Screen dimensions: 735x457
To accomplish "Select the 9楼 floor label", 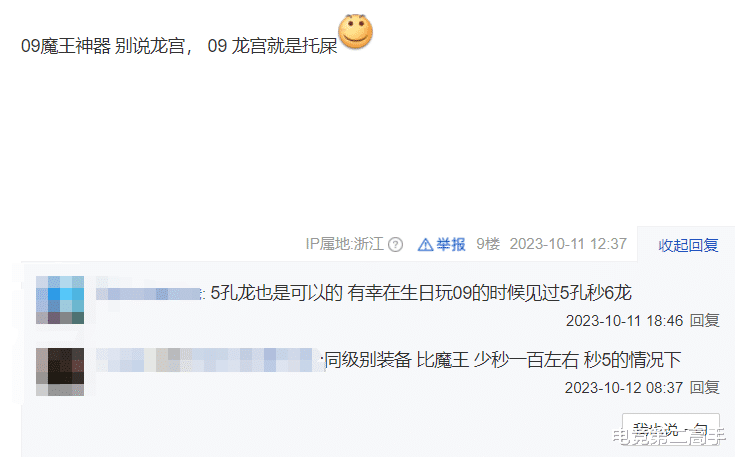I will (488, 244).
